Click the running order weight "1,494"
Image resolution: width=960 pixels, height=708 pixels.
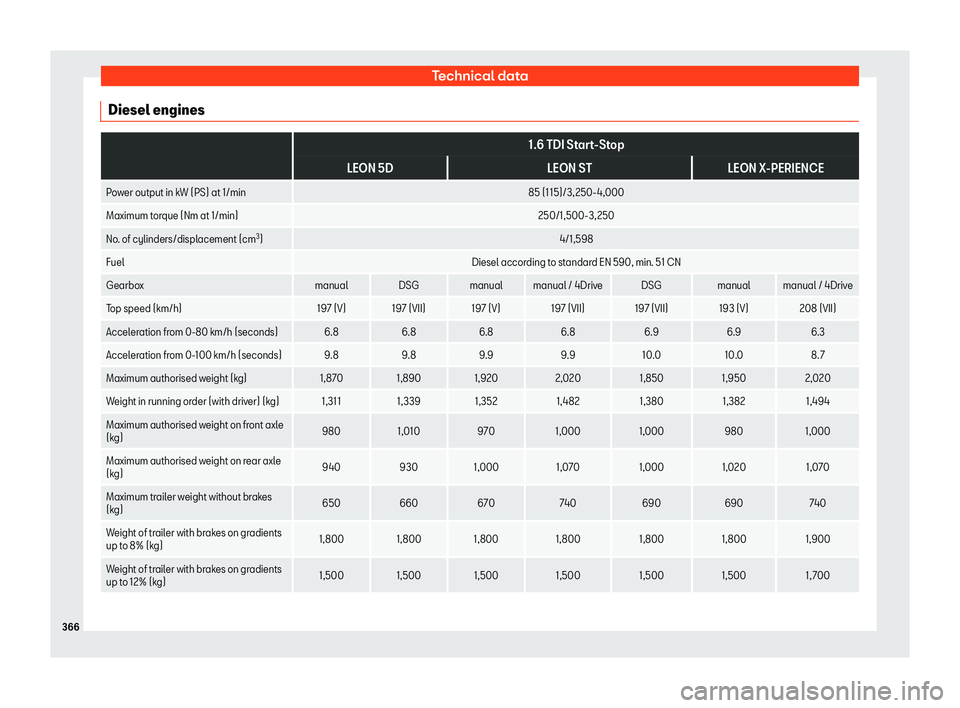pyautogui.click(x=817, y=402)
